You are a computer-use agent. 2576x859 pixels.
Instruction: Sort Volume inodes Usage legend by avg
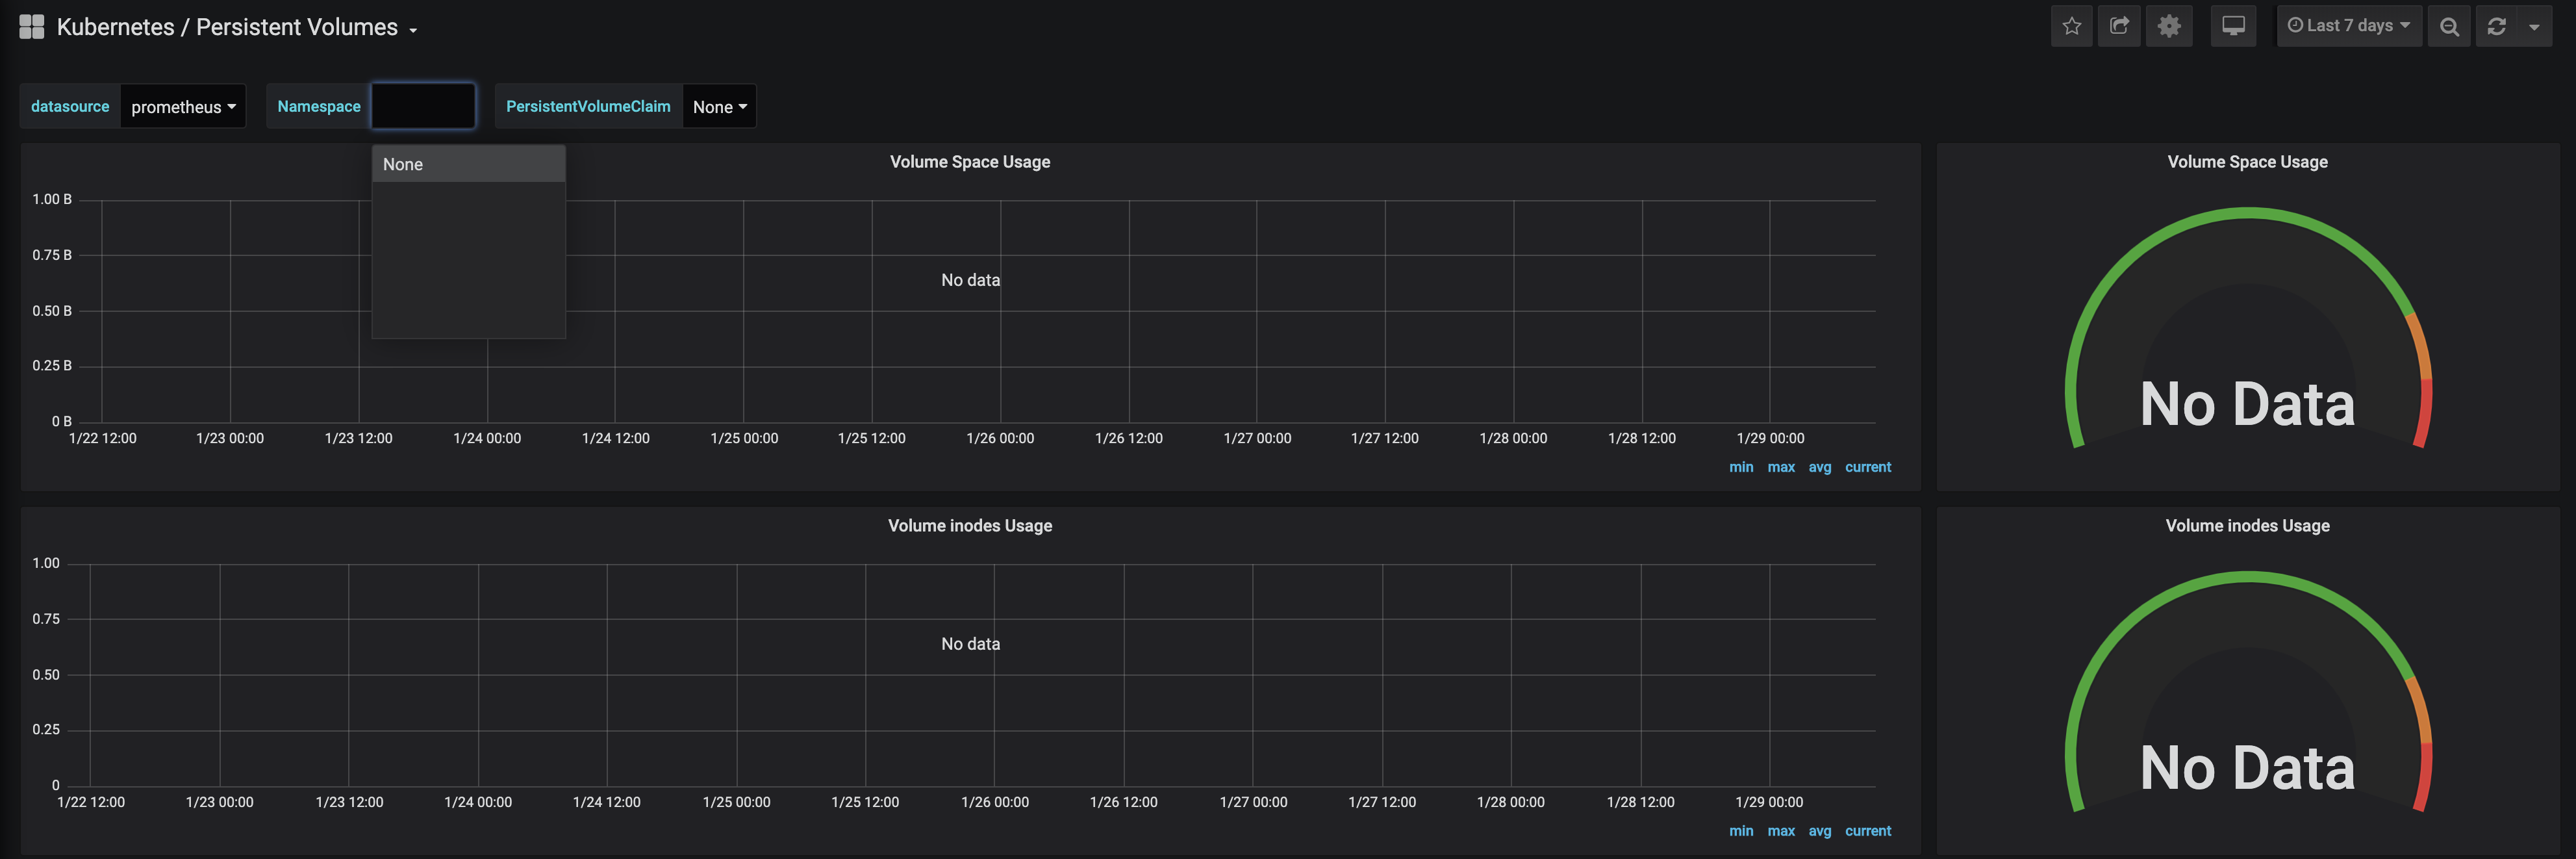point(1819,831)
